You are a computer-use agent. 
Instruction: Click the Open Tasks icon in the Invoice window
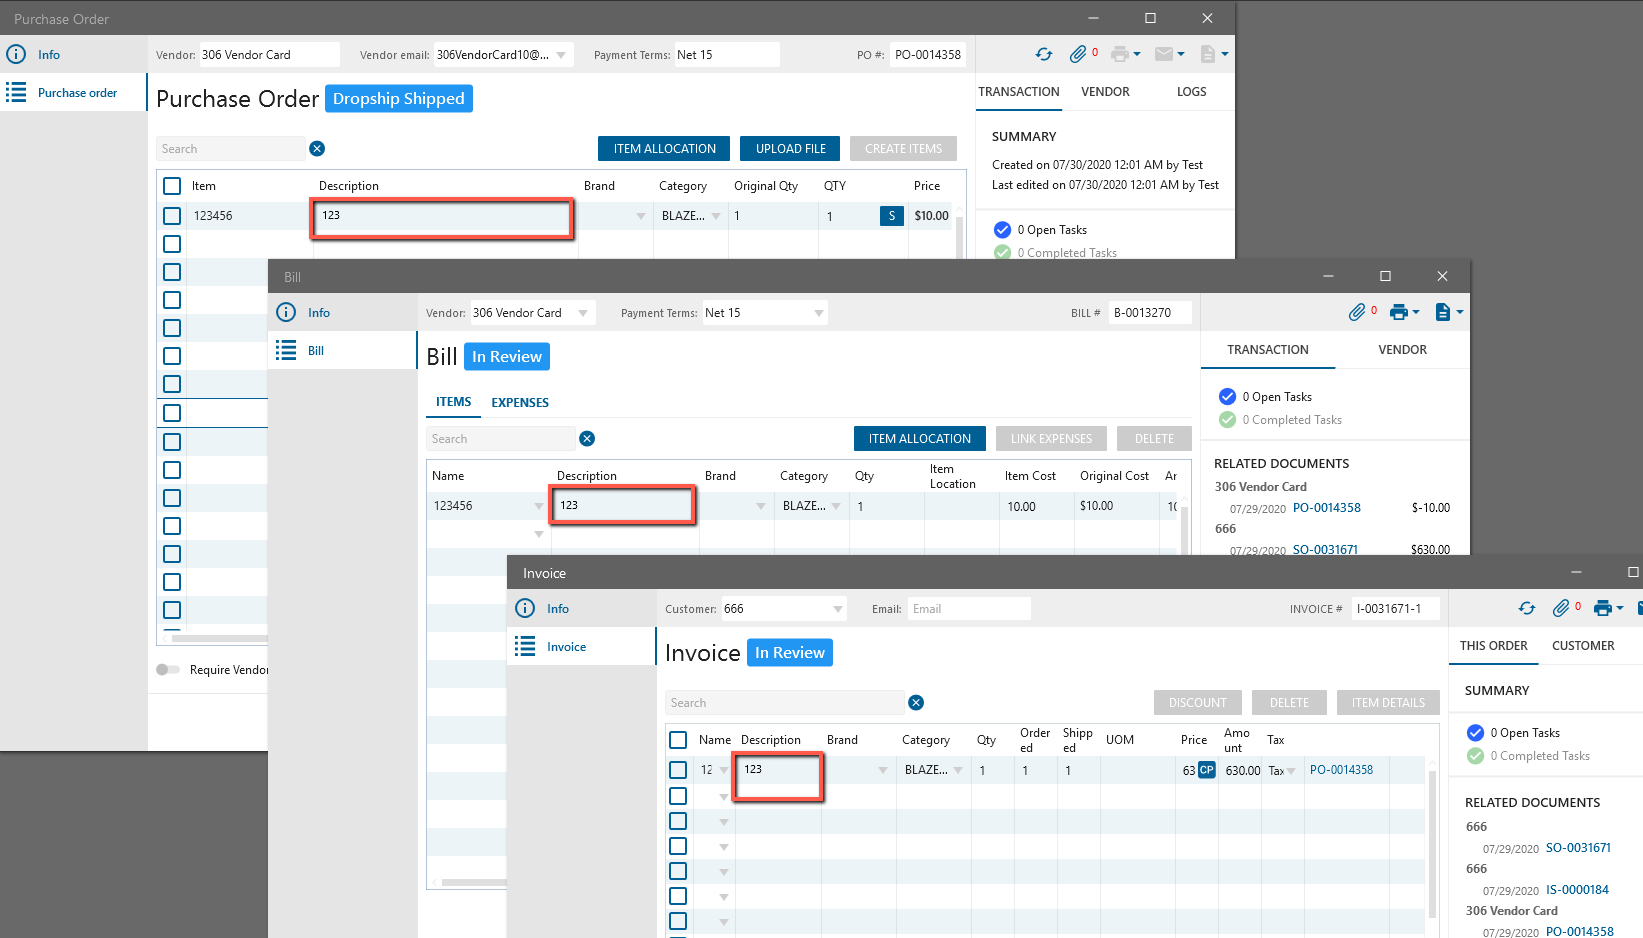point(1475,733)
